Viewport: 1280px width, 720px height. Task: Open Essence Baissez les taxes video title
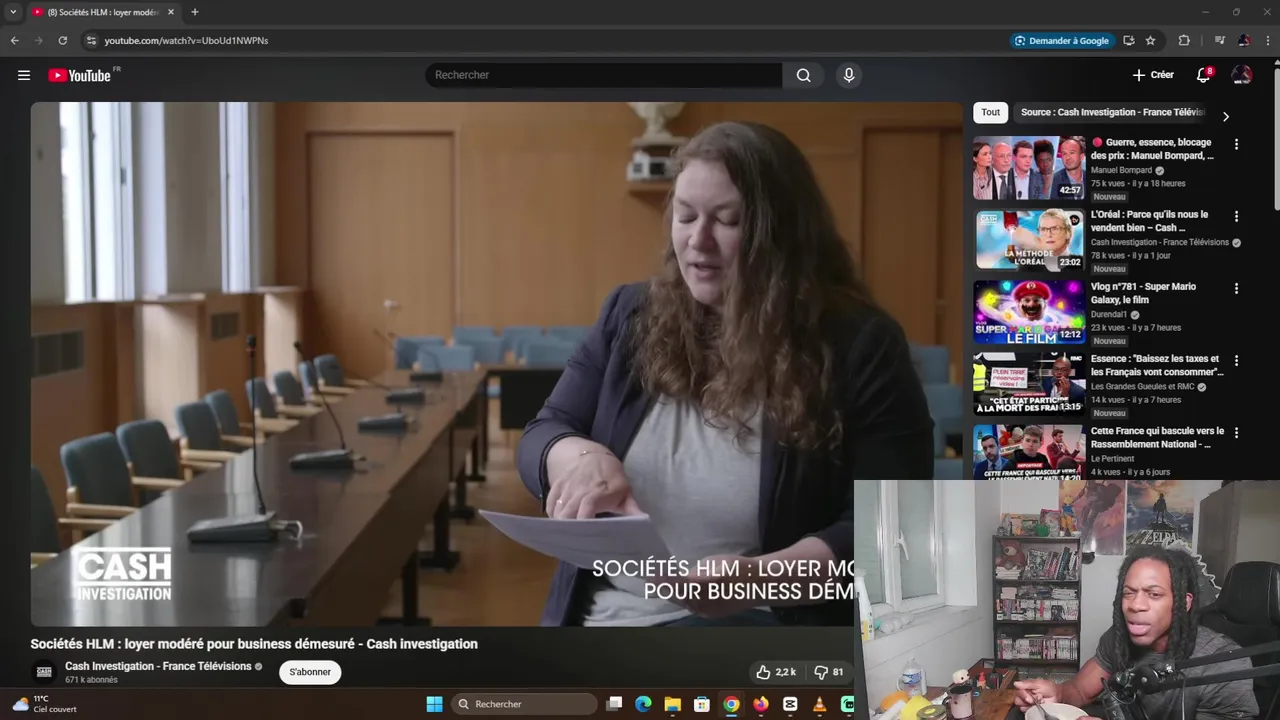tap(1157, 365)
